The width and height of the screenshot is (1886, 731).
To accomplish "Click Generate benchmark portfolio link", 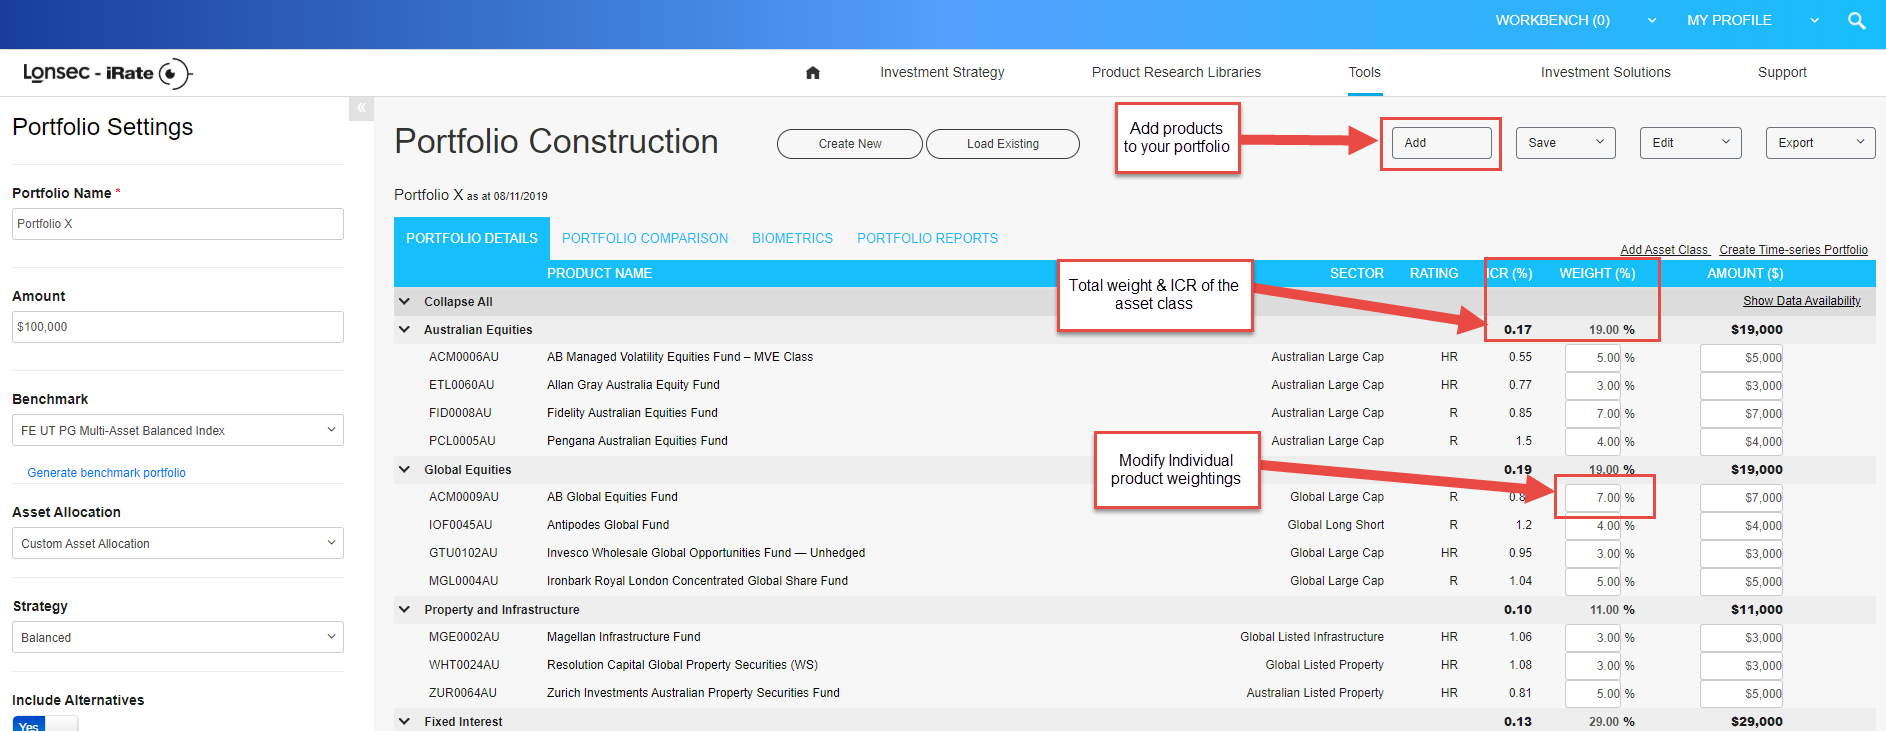I will pos(106,473).
